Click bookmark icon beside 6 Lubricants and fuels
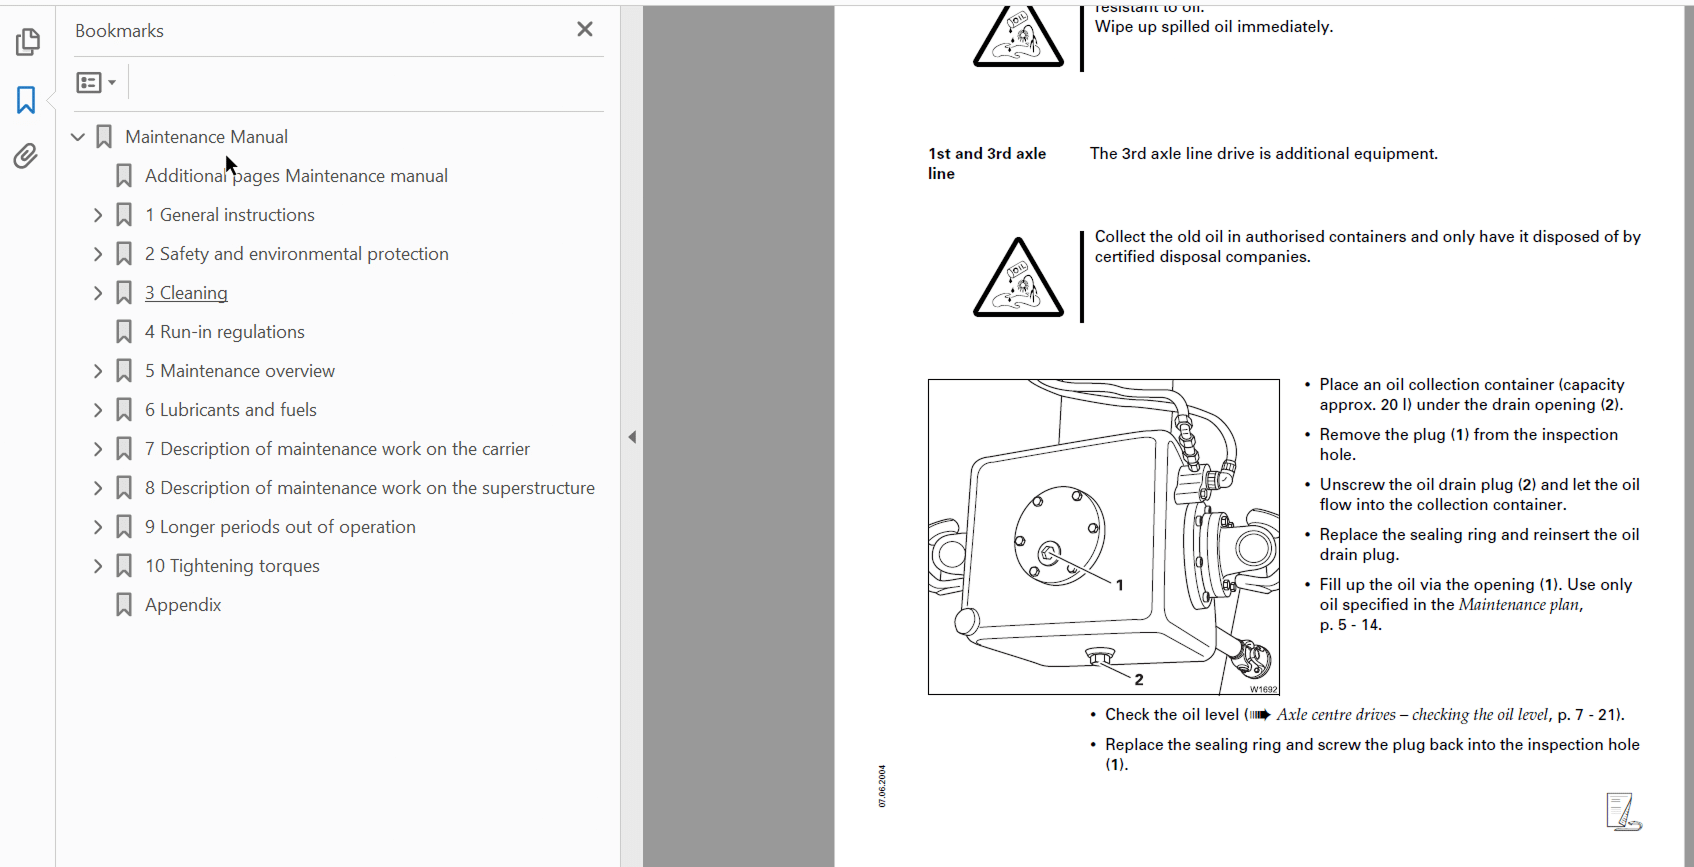This screenshot has height=867, width=1694. pos(124,410)
